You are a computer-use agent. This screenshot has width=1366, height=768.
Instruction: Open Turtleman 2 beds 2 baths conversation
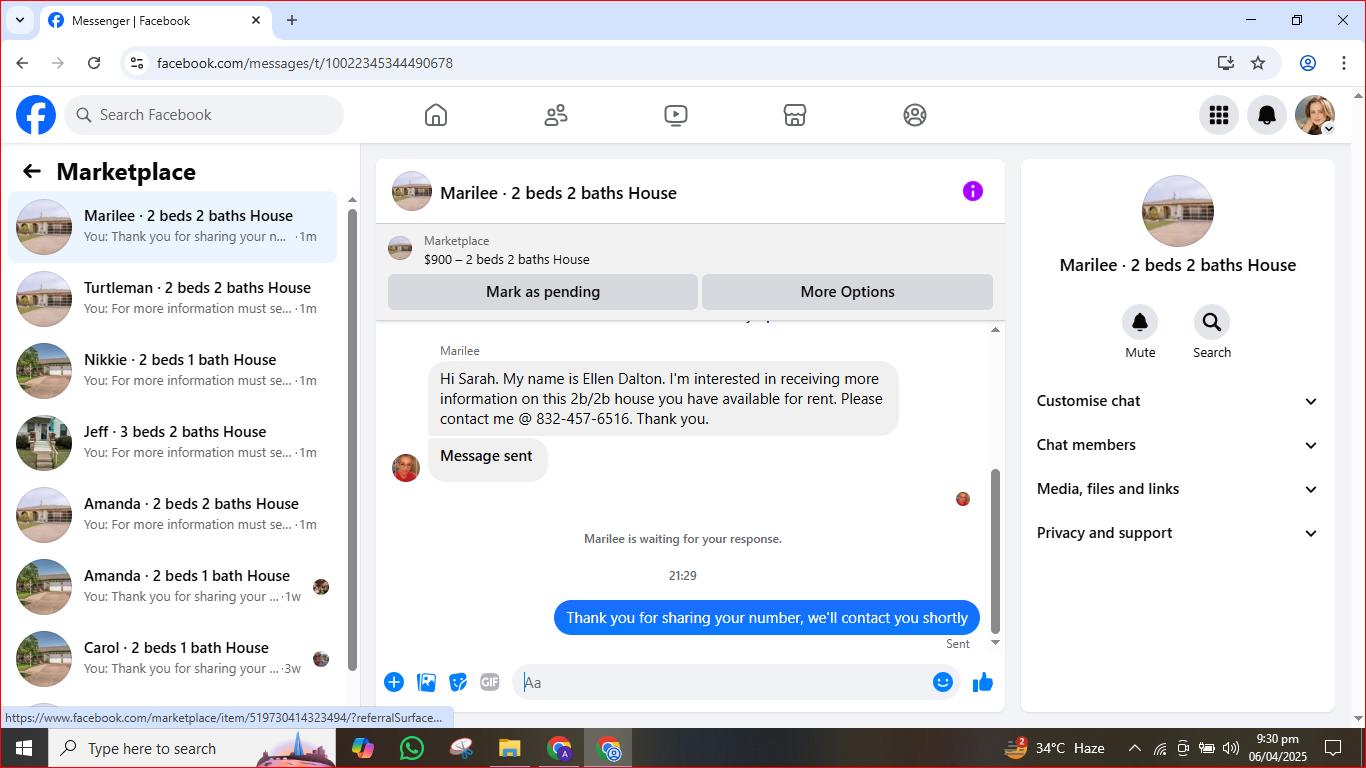(x=172, y=299)
